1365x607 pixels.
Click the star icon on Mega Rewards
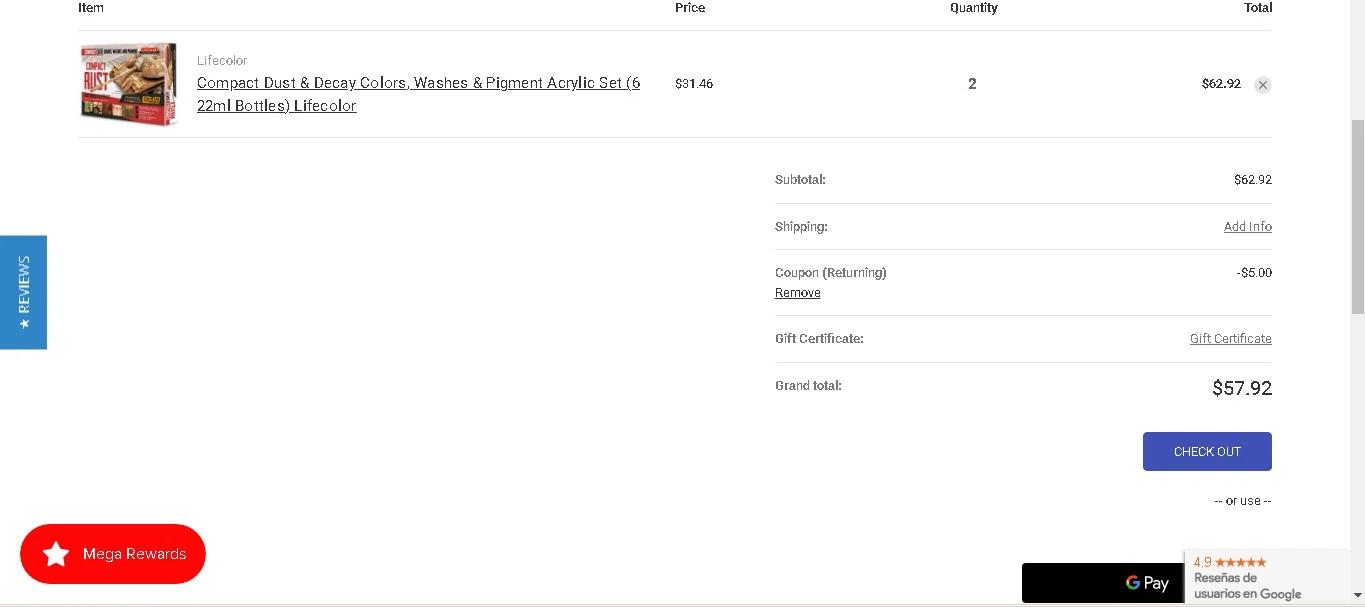coord(56,554)
